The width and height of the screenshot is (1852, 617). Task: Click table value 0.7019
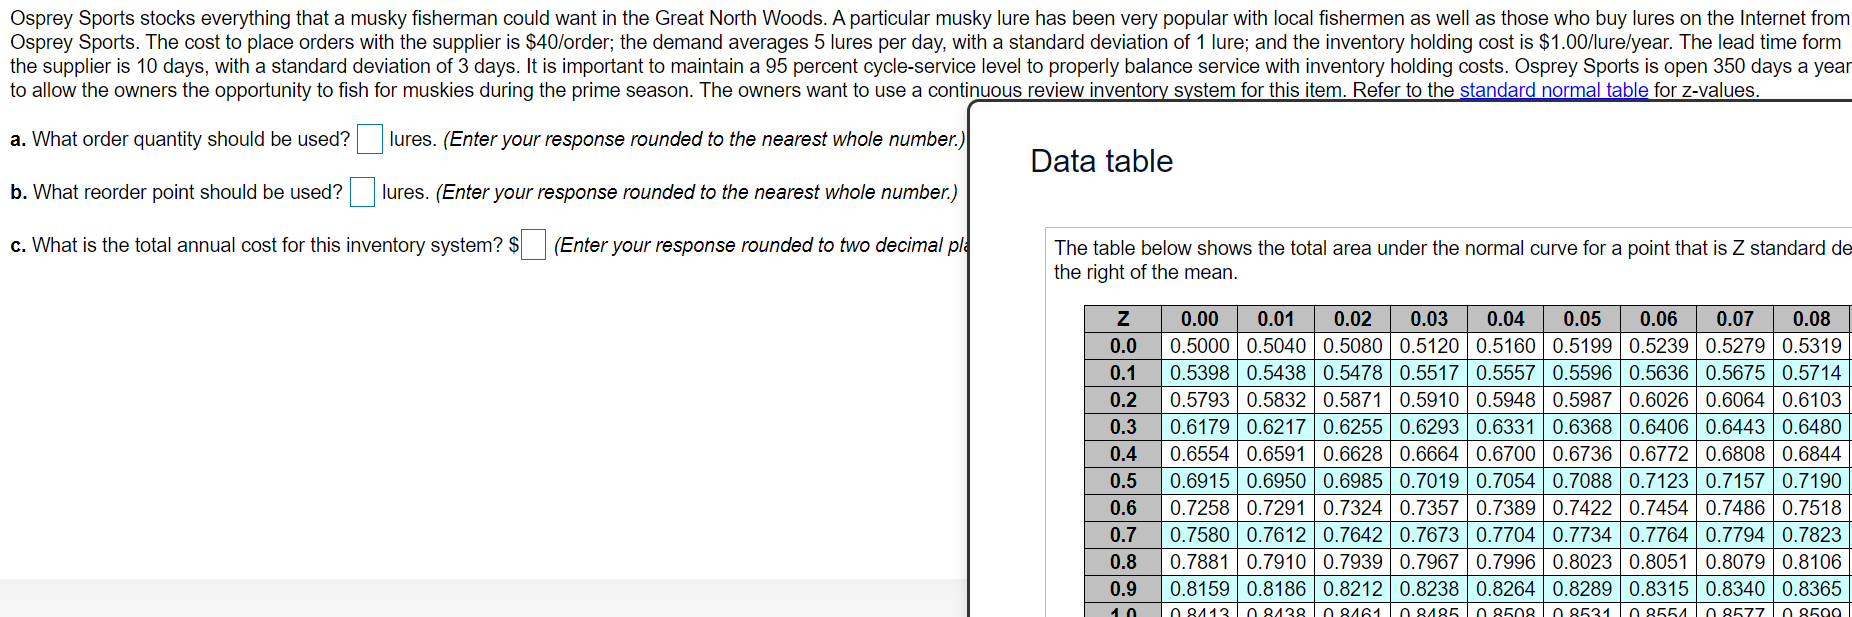click(x=1429, y=481)
